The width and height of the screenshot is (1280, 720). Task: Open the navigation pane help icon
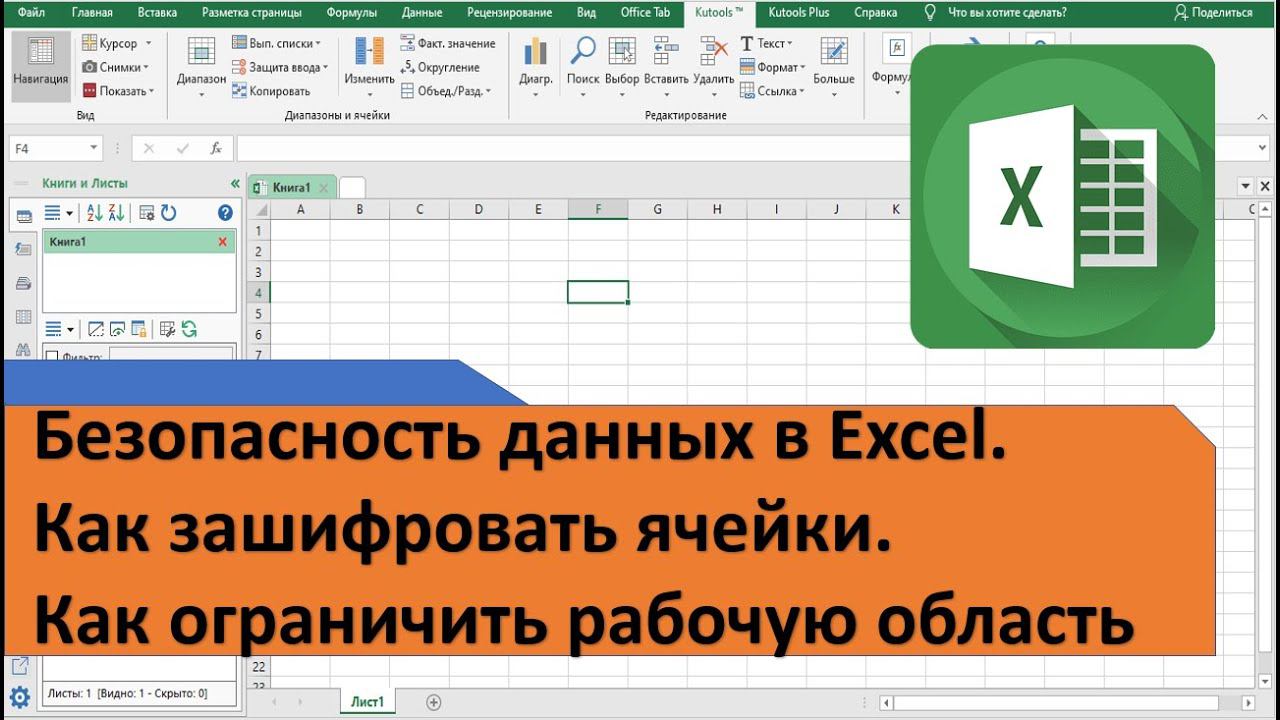[x=225, y=213]
